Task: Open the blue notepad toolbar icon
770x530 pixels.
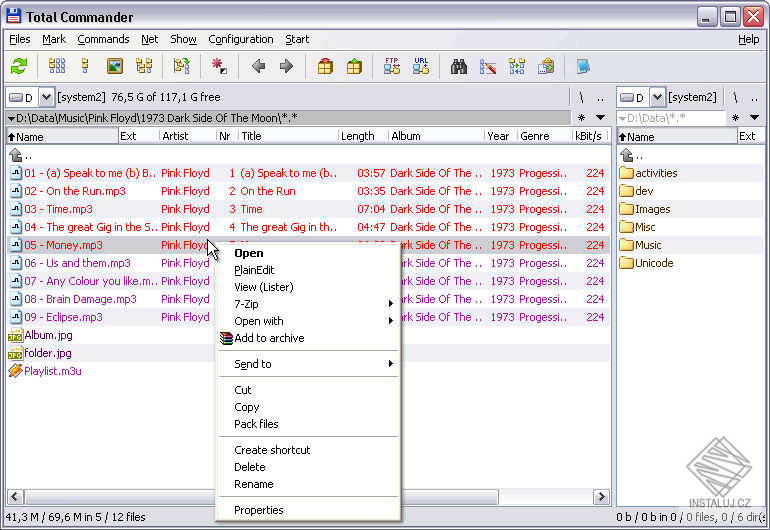Action: point(583,66)
